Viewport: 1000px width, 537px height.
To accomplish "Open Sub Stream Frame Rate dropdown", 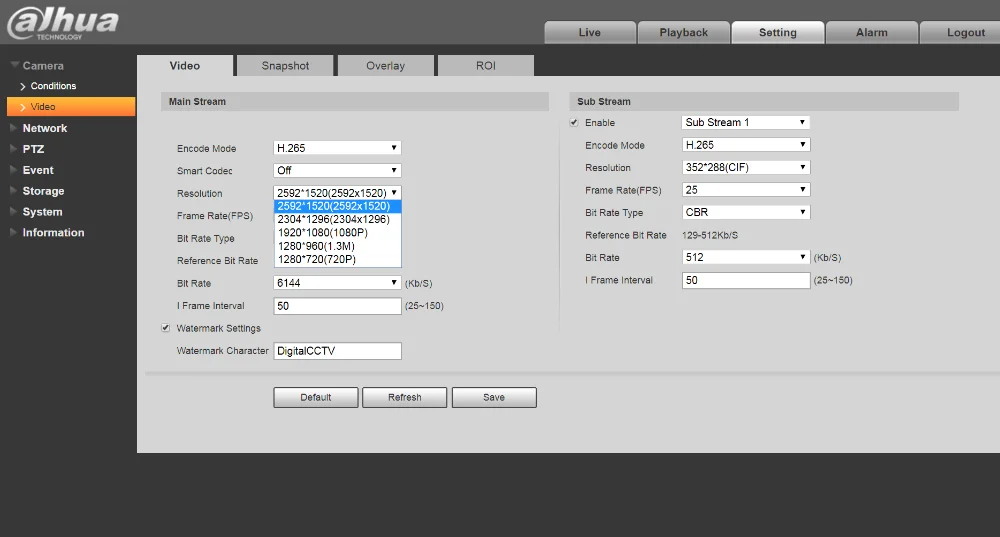I will (746, 190).
